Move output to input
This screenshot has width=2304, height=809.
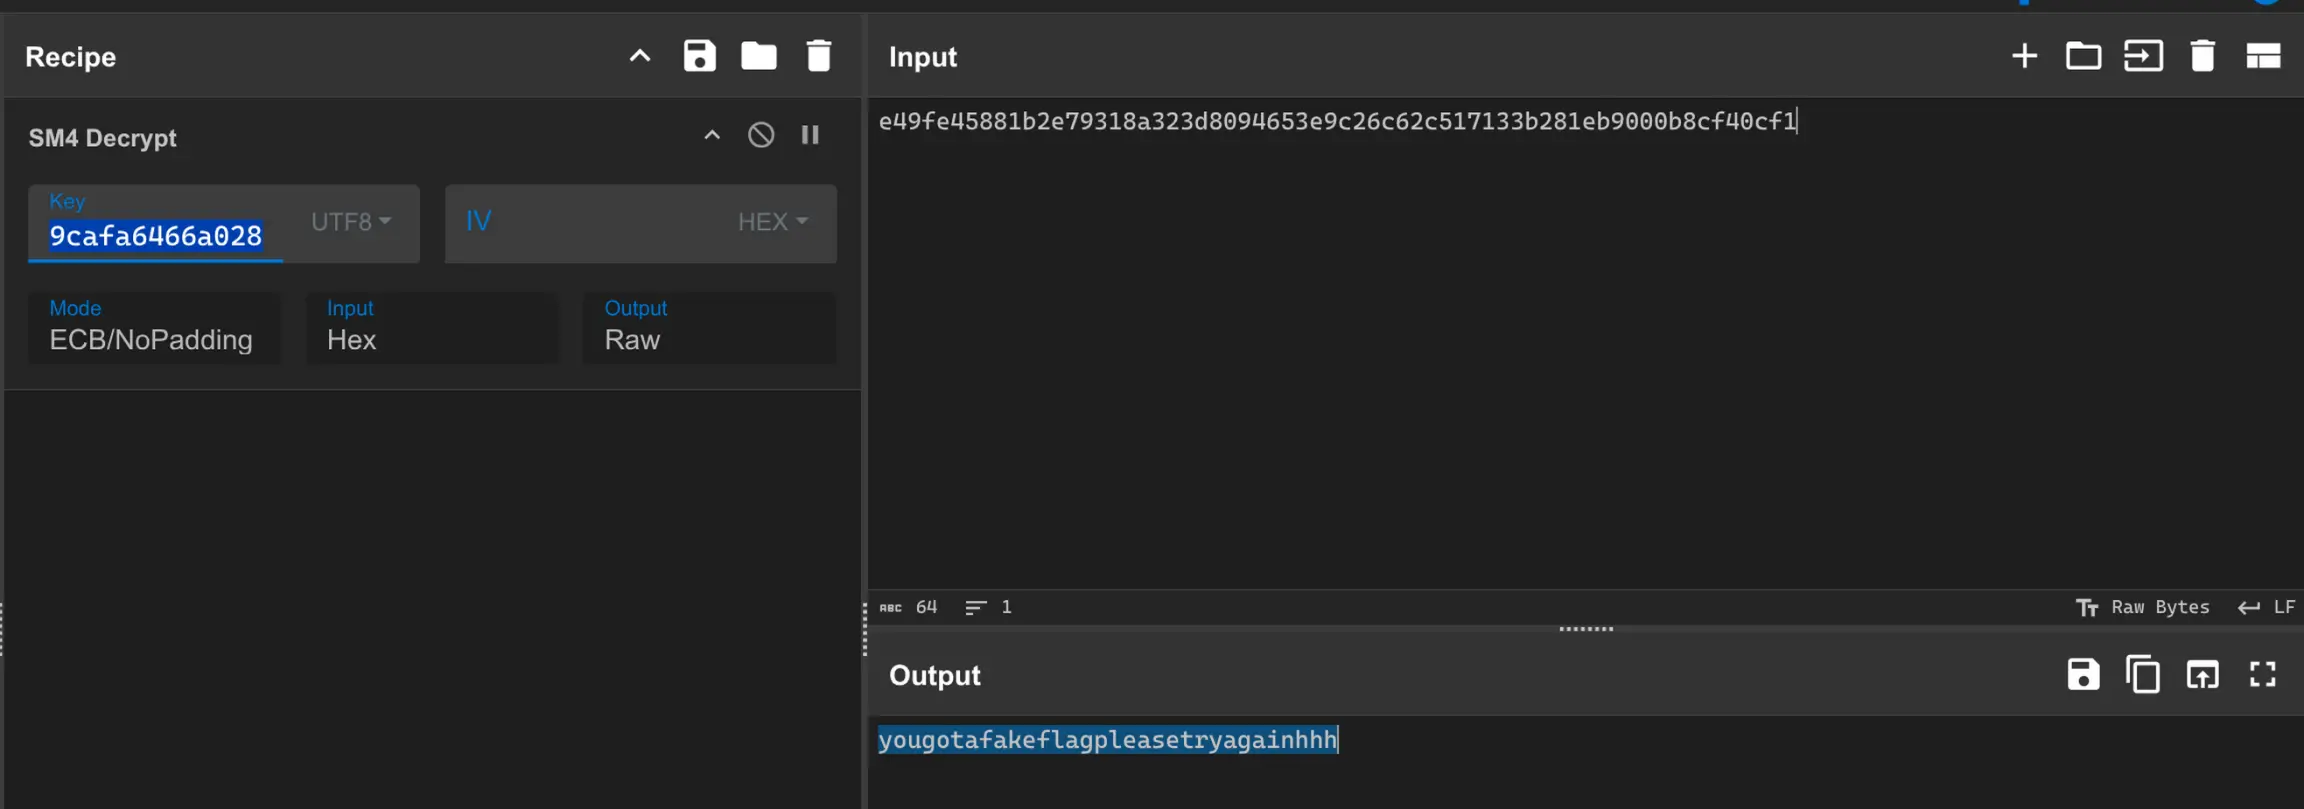coord(2202,675)
